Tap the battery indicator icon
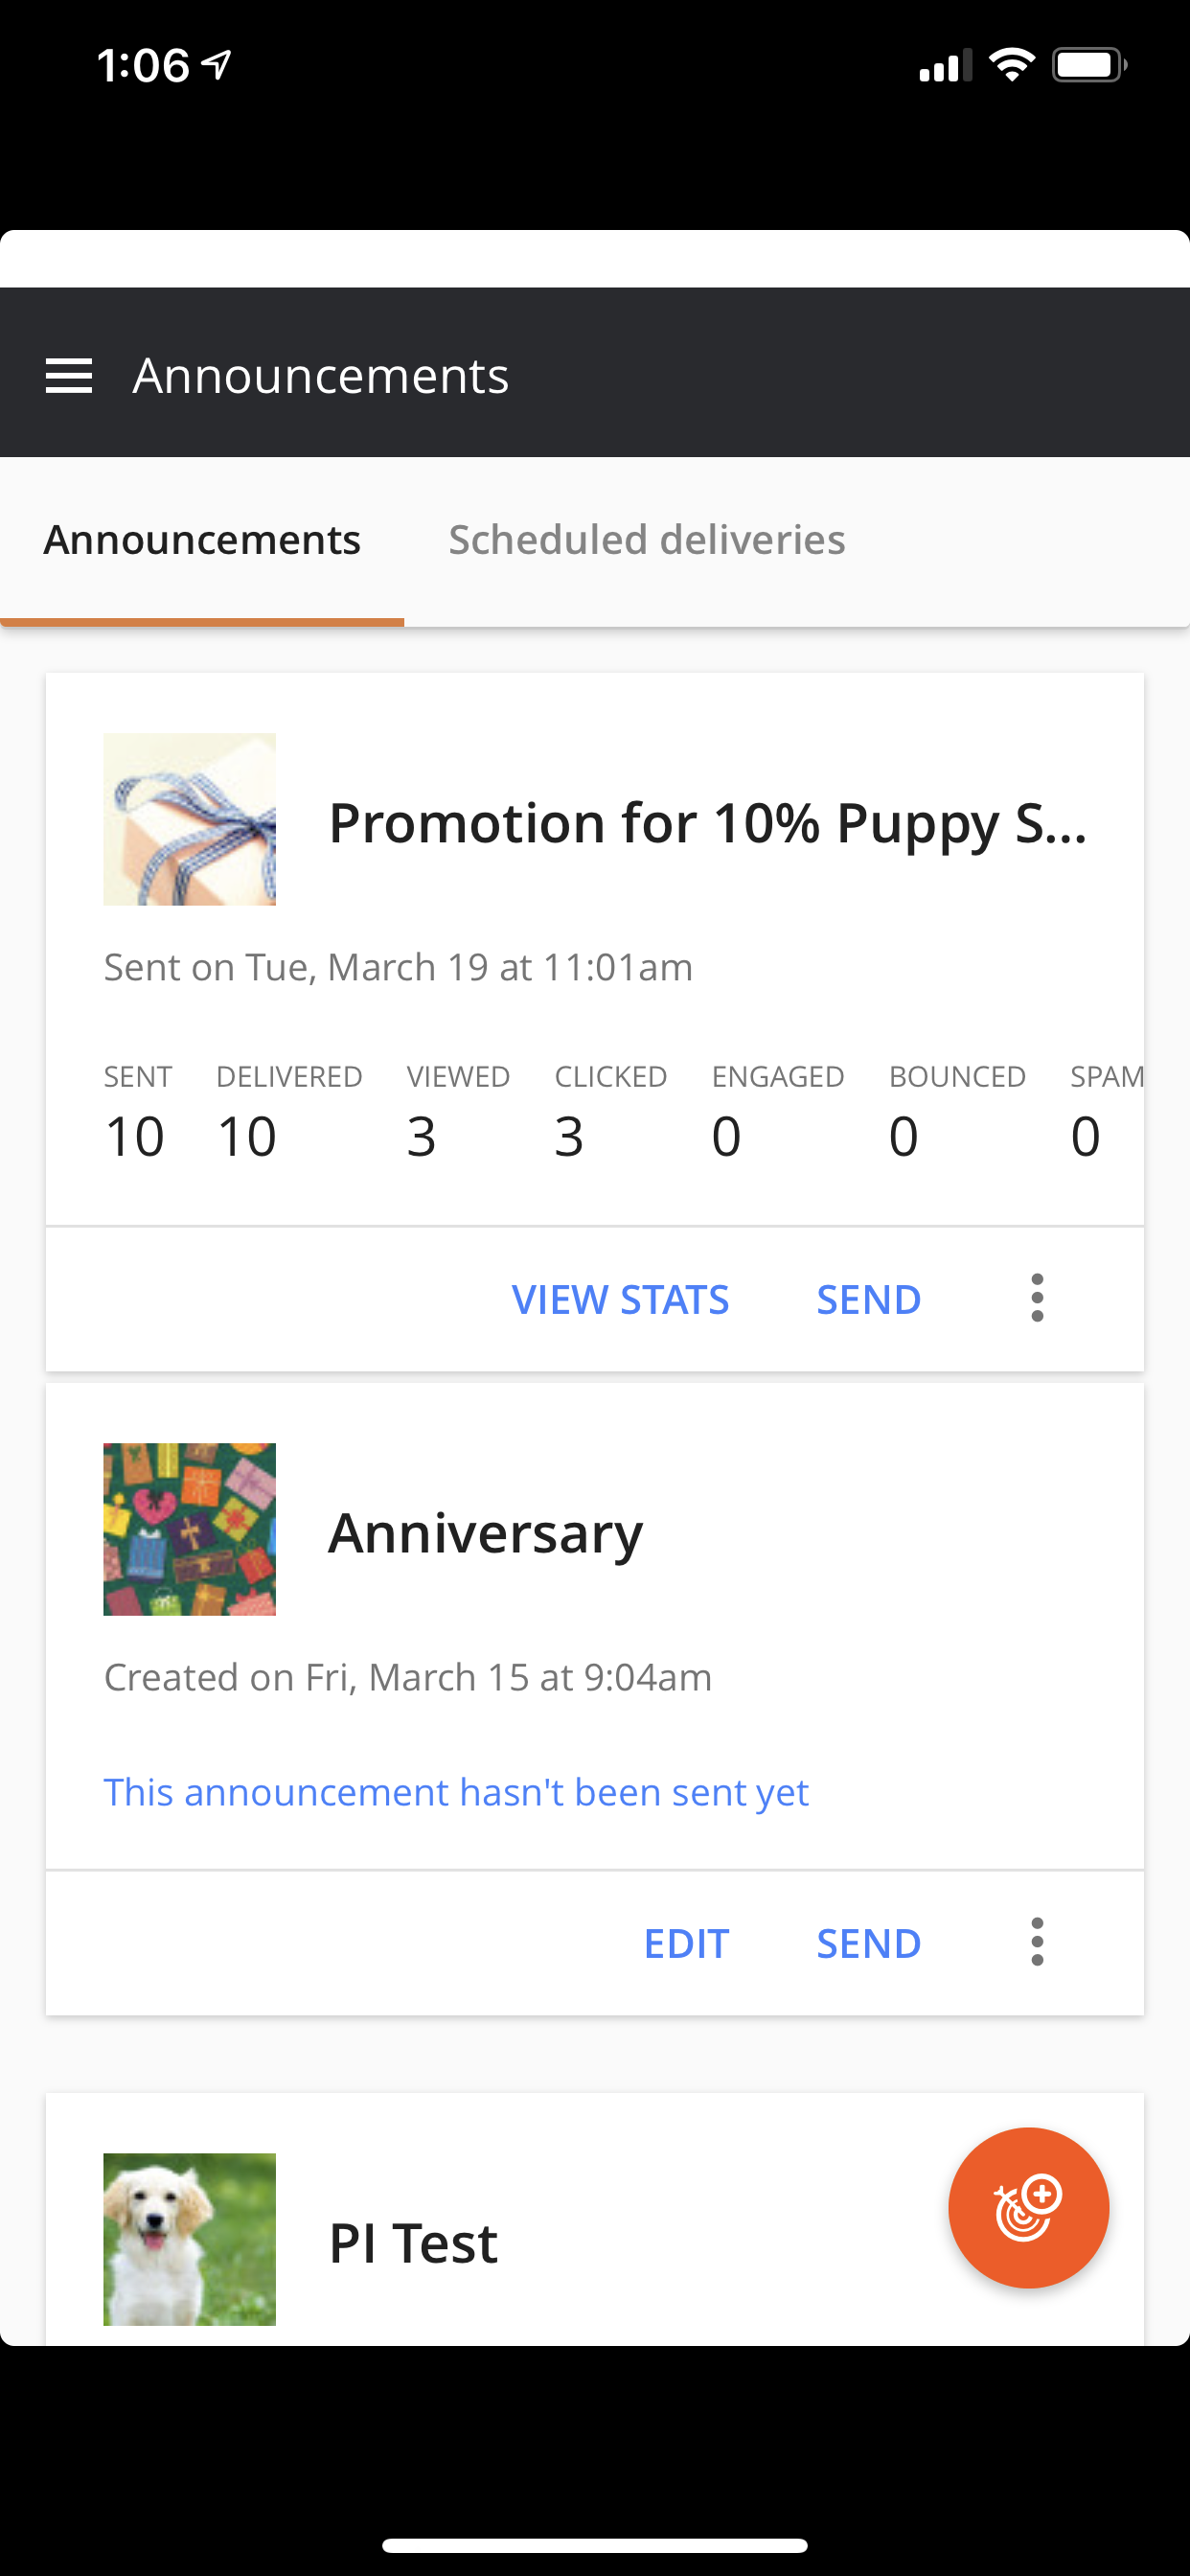The image size is (1190, 2576). 1089,65
